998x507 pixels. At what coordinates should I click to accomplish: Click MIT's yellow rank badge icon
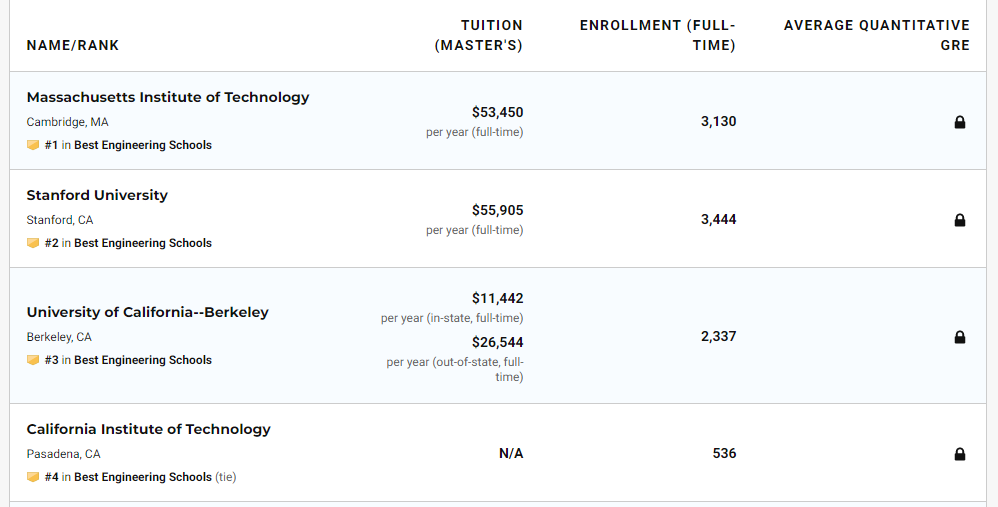click(x=33, y=145)
